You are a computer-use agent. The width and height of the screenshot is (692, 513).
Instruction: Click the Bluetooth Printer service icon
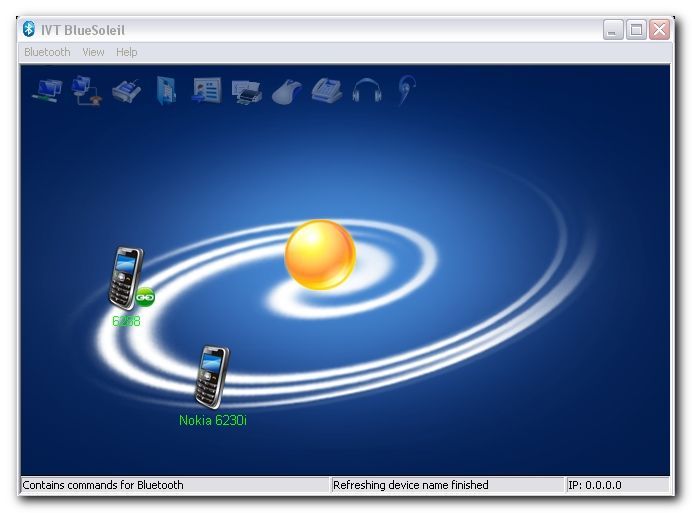click(247, 92)
